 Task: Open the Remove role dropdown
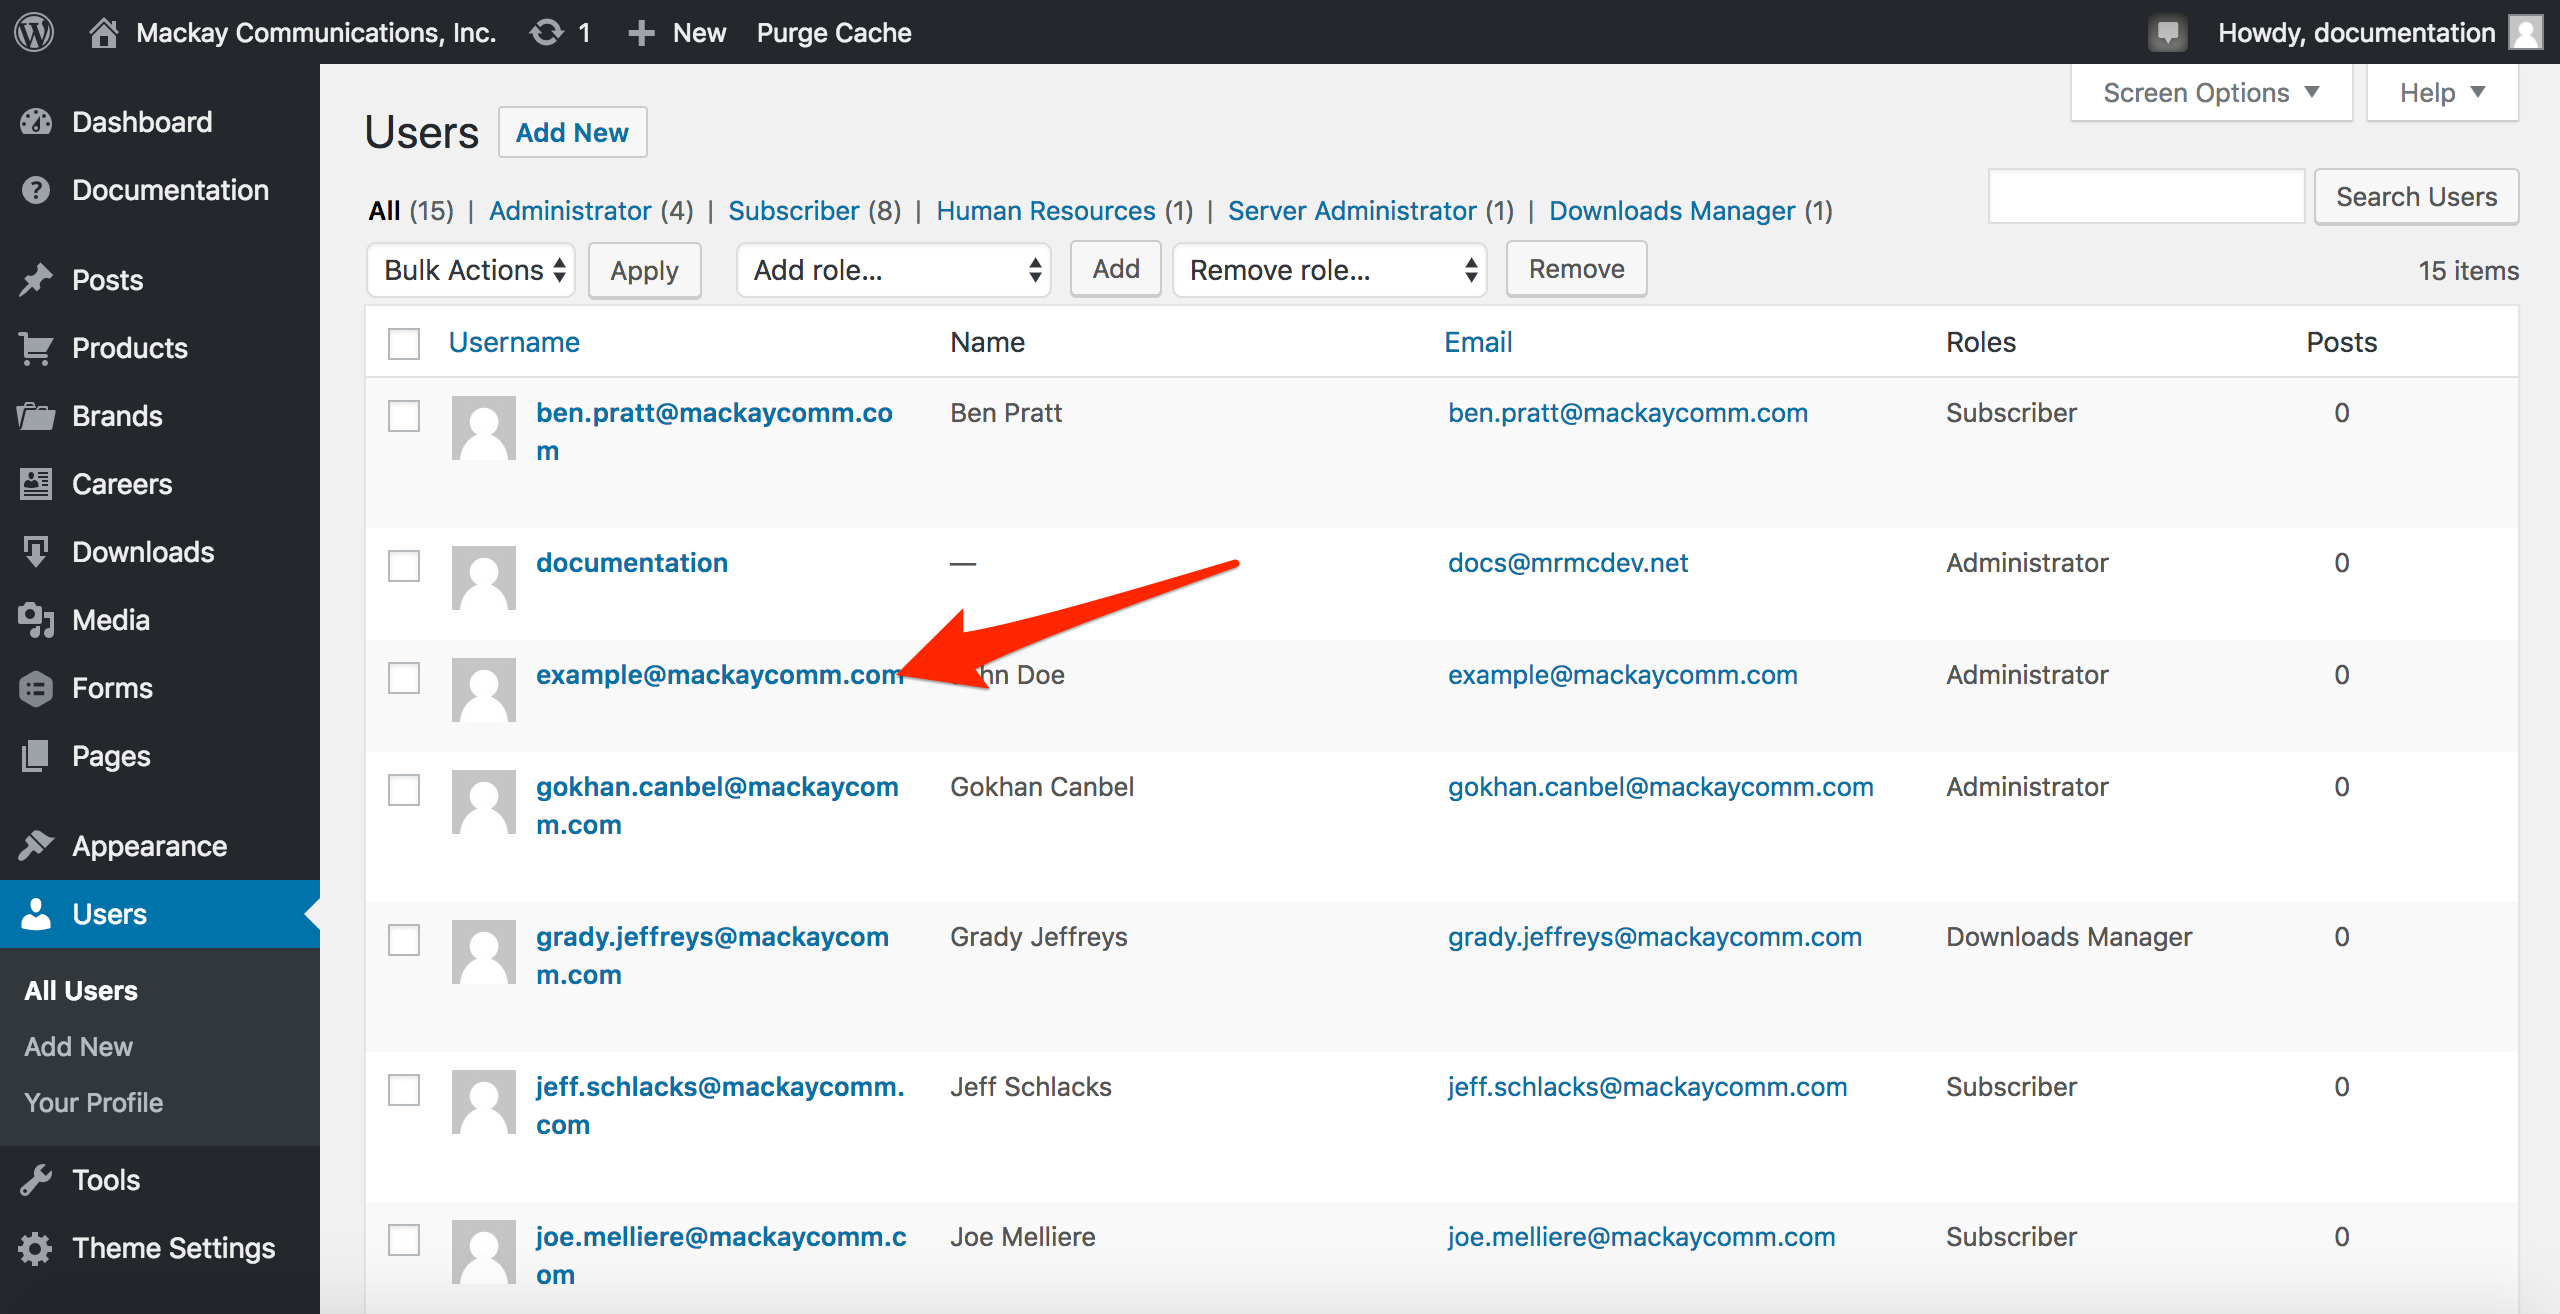(x=1330, y=270)
